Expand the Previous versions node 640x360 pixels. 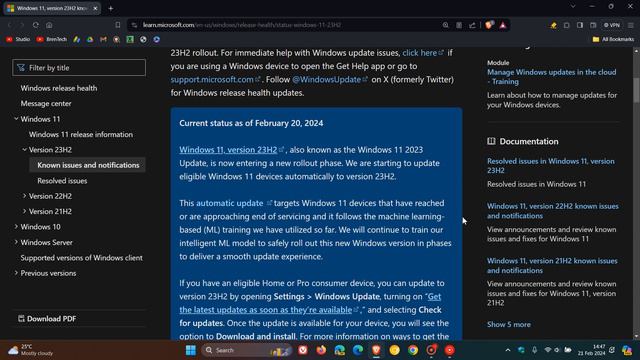[x=16, y=273]
